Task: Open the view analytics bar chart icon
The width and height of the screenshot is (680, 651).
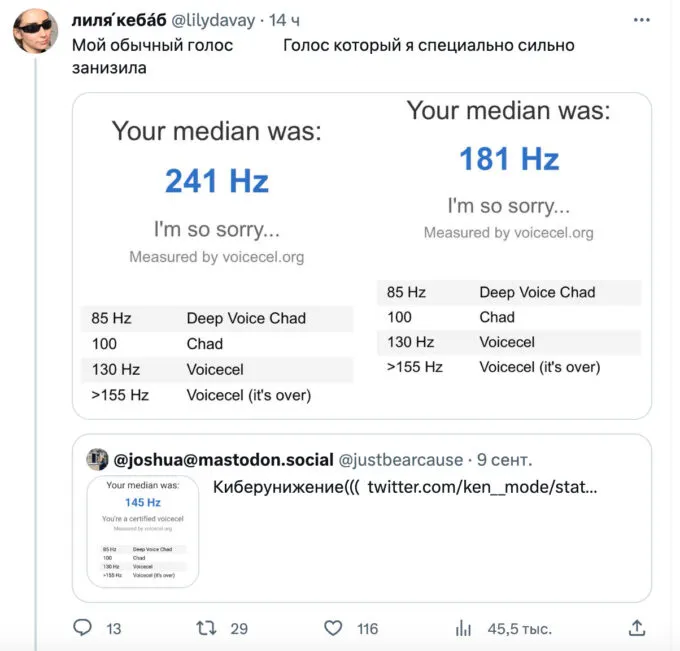Action: [463, 628]
